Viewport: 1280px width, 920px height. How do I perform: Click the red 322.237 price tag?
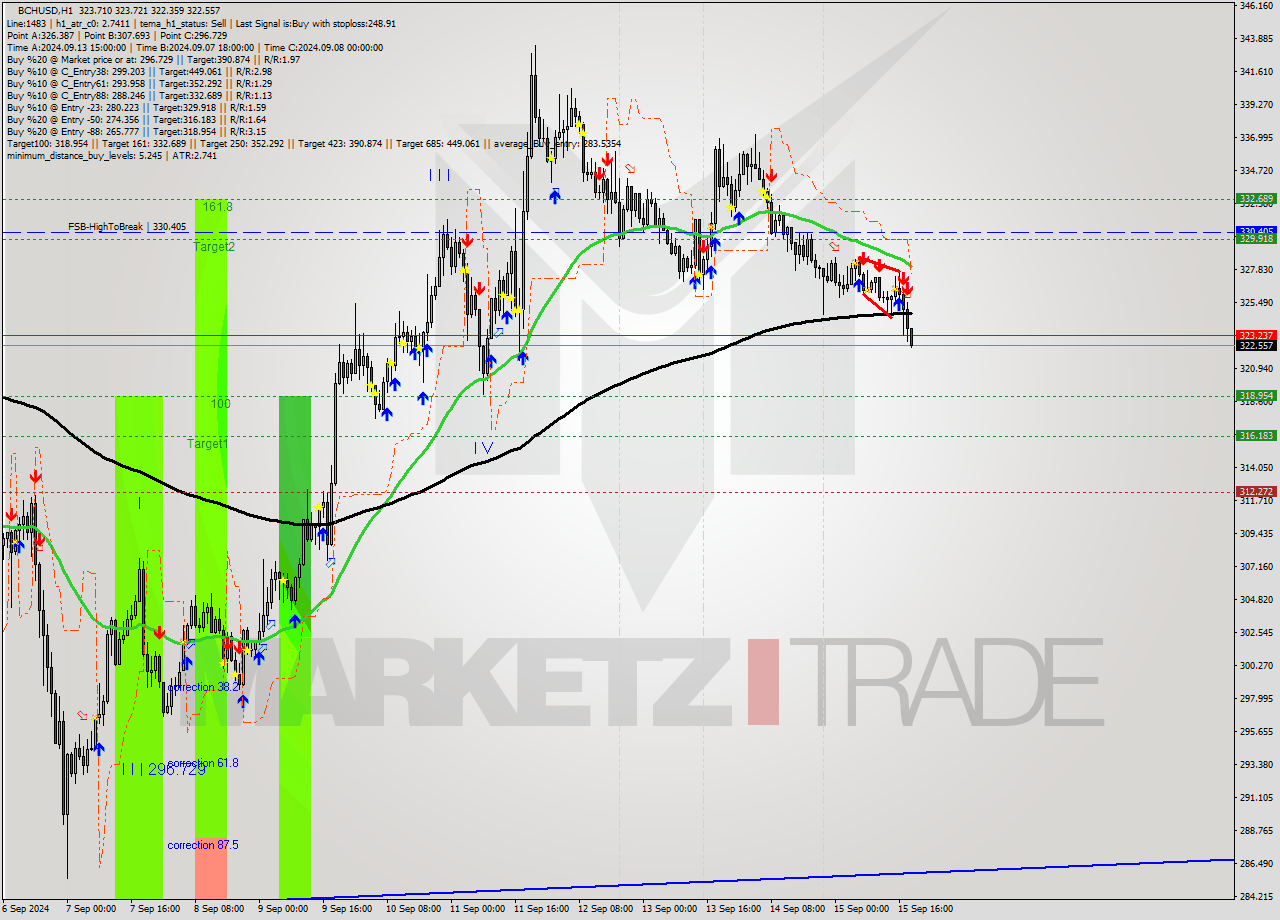[1256, 335]
